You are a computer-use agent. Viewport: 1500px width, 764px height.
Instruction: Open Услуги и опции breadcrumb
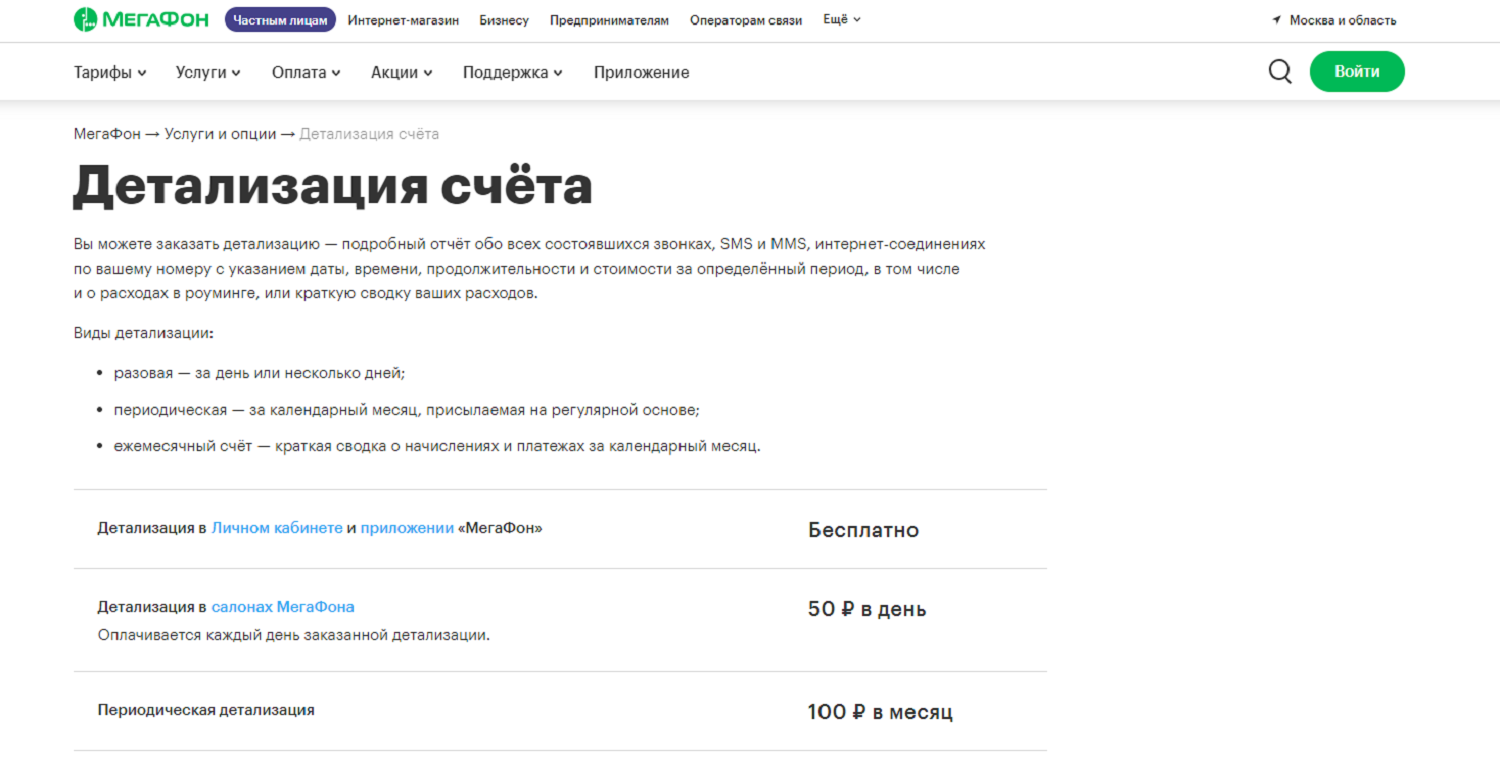point(220,134)
